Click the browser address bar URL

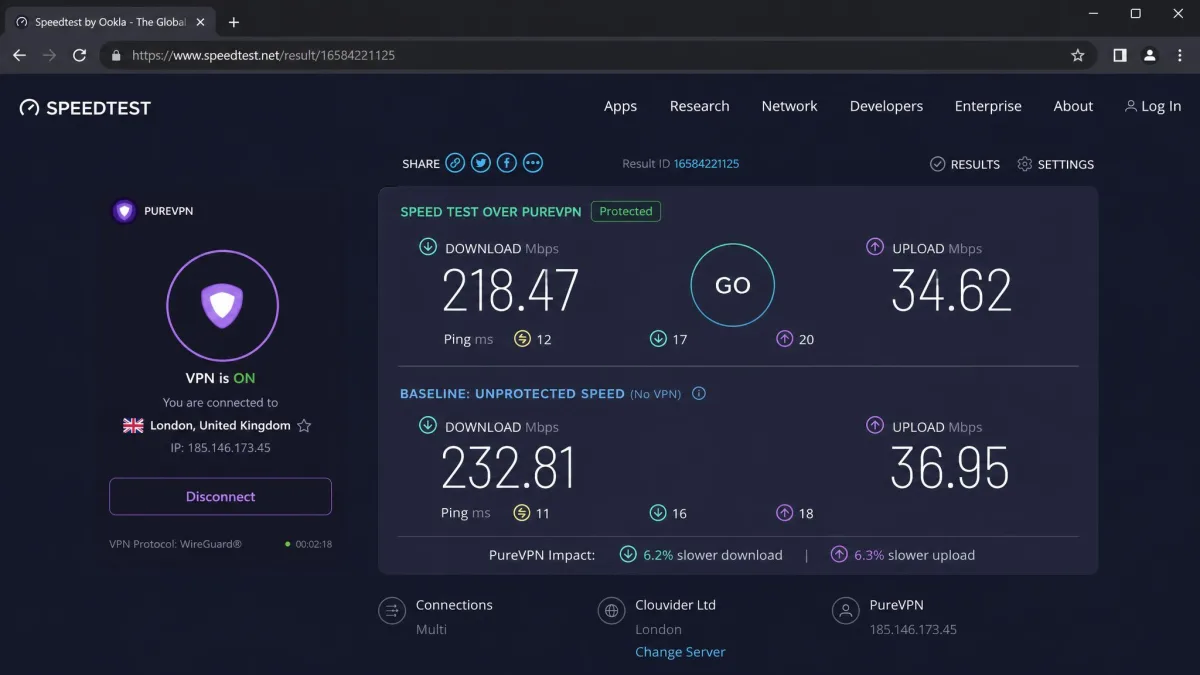(263, 55)
